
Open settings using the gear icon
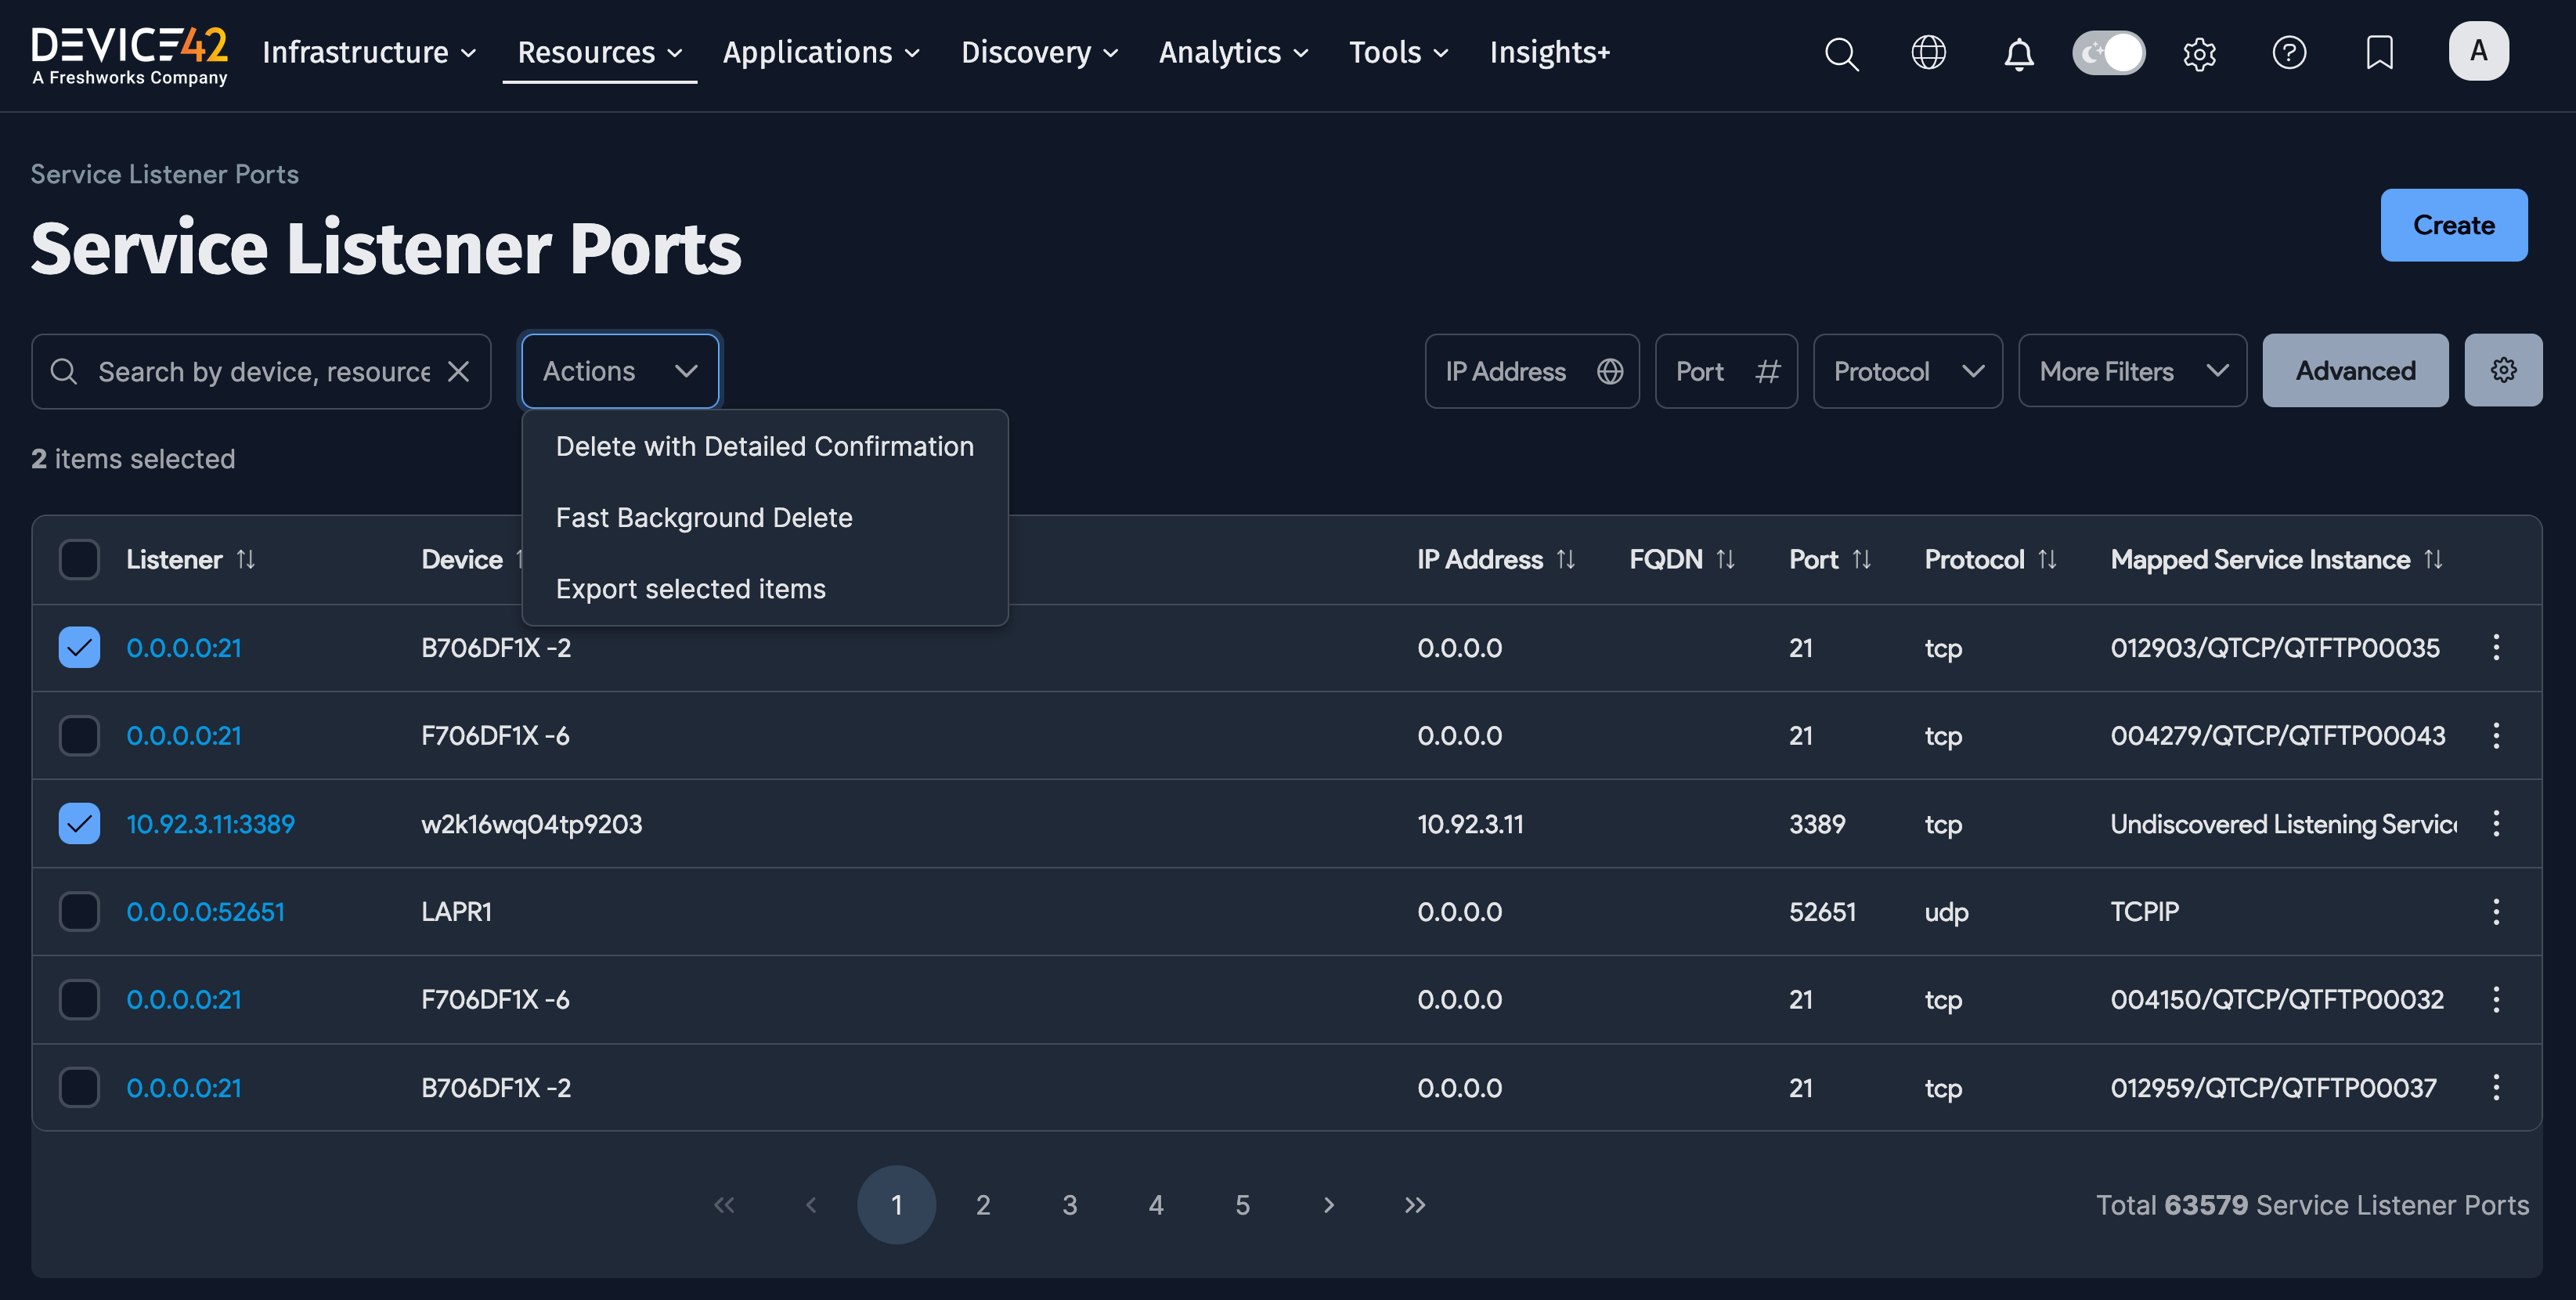coord(2200,54)
